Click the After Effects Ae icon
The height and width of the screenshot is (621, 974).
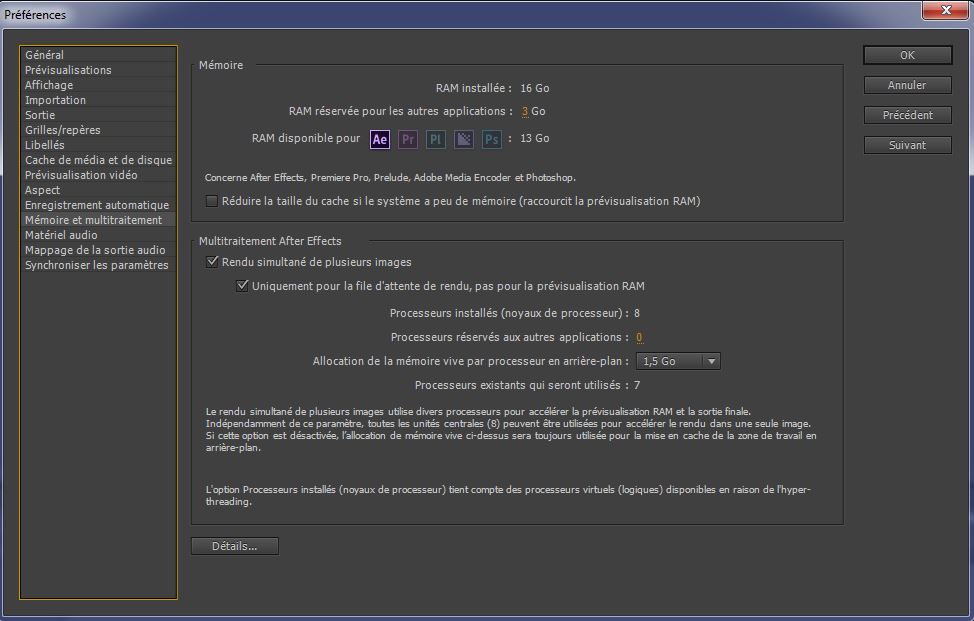click(380, 139)
